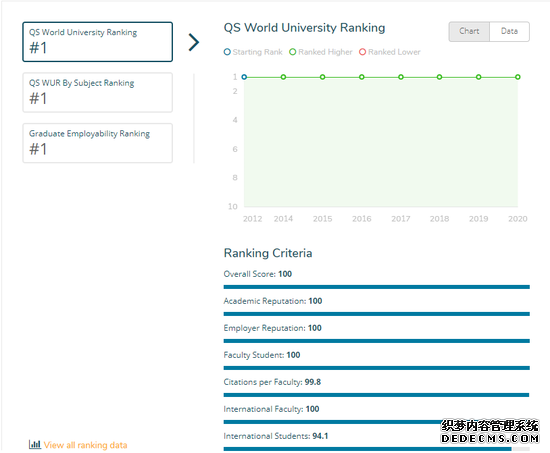Click the right chevron arrow beside ranking card

coord(194,42)
